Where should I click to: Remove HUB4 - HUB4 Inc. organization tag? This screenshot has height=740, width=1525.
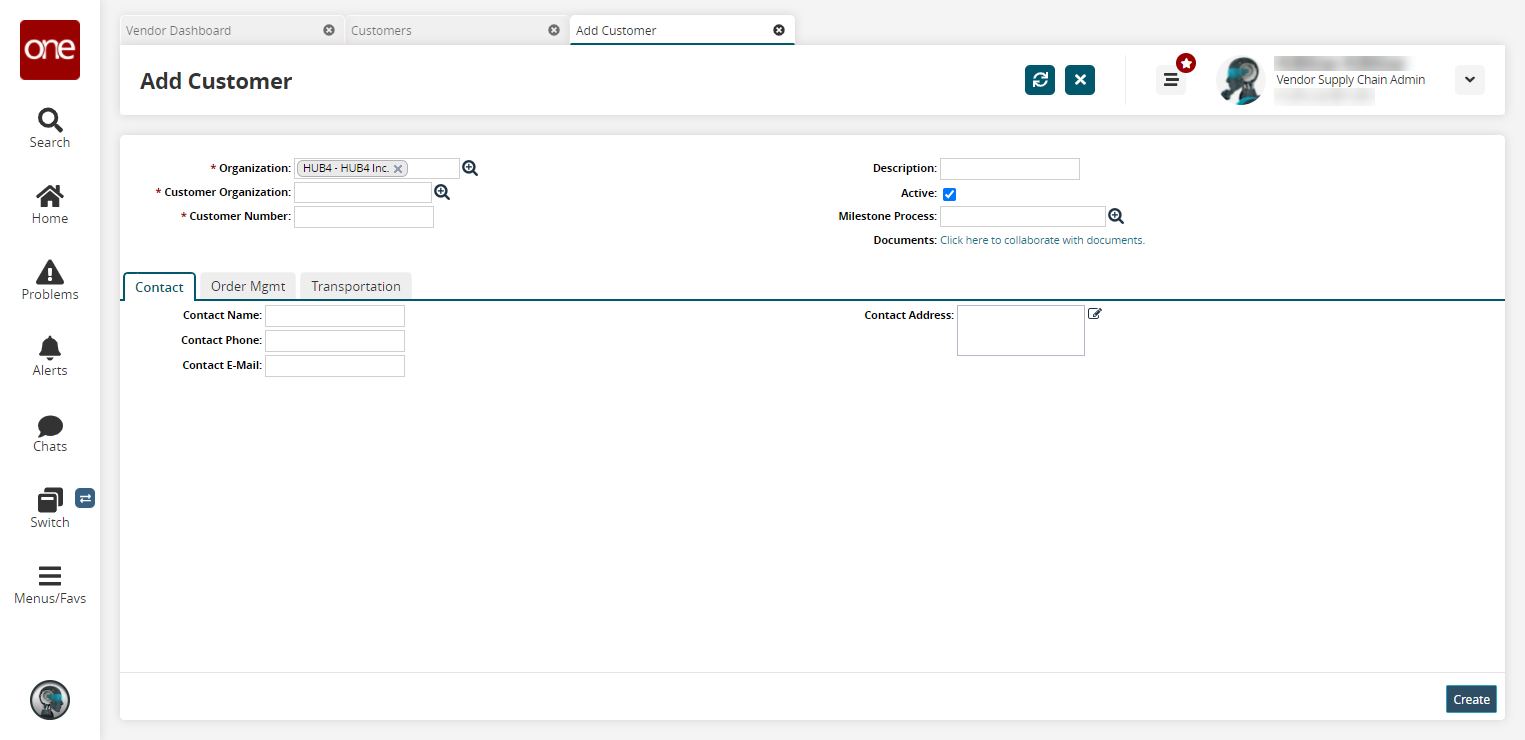(398, 169)
